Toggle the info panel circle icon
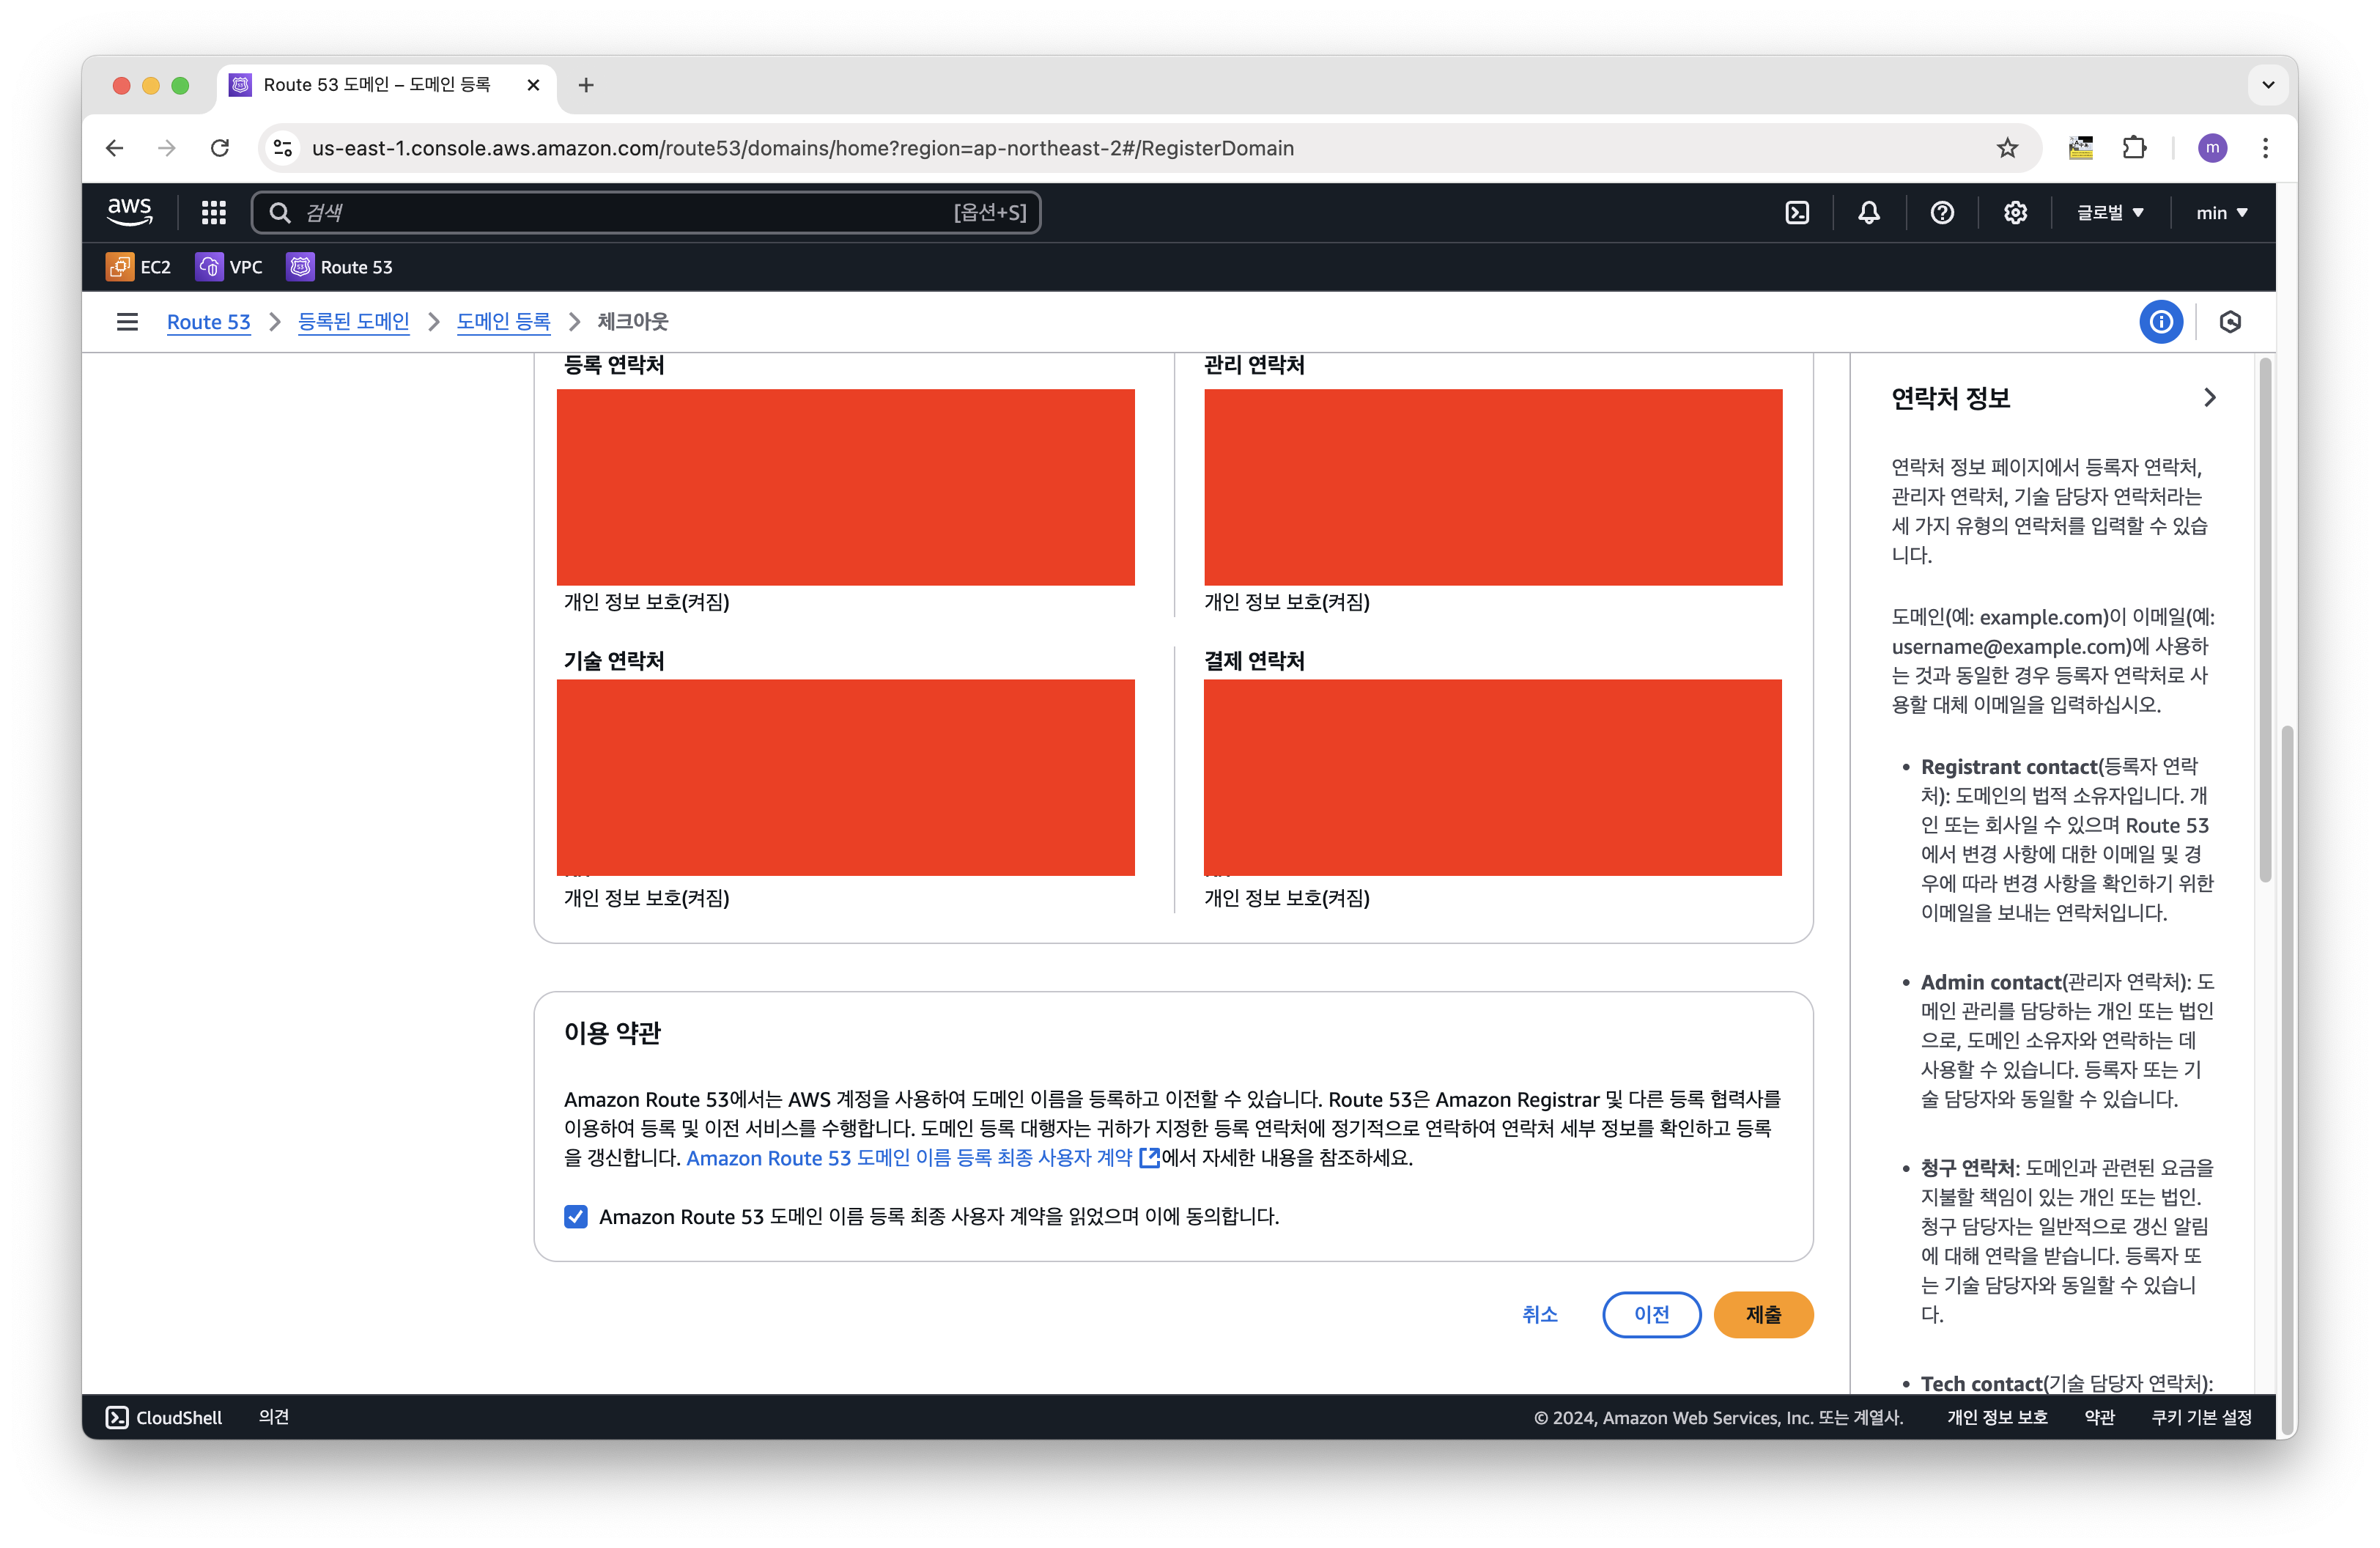Image resolution: width=2380 pixels, height=1548 pixels. 2160,322
